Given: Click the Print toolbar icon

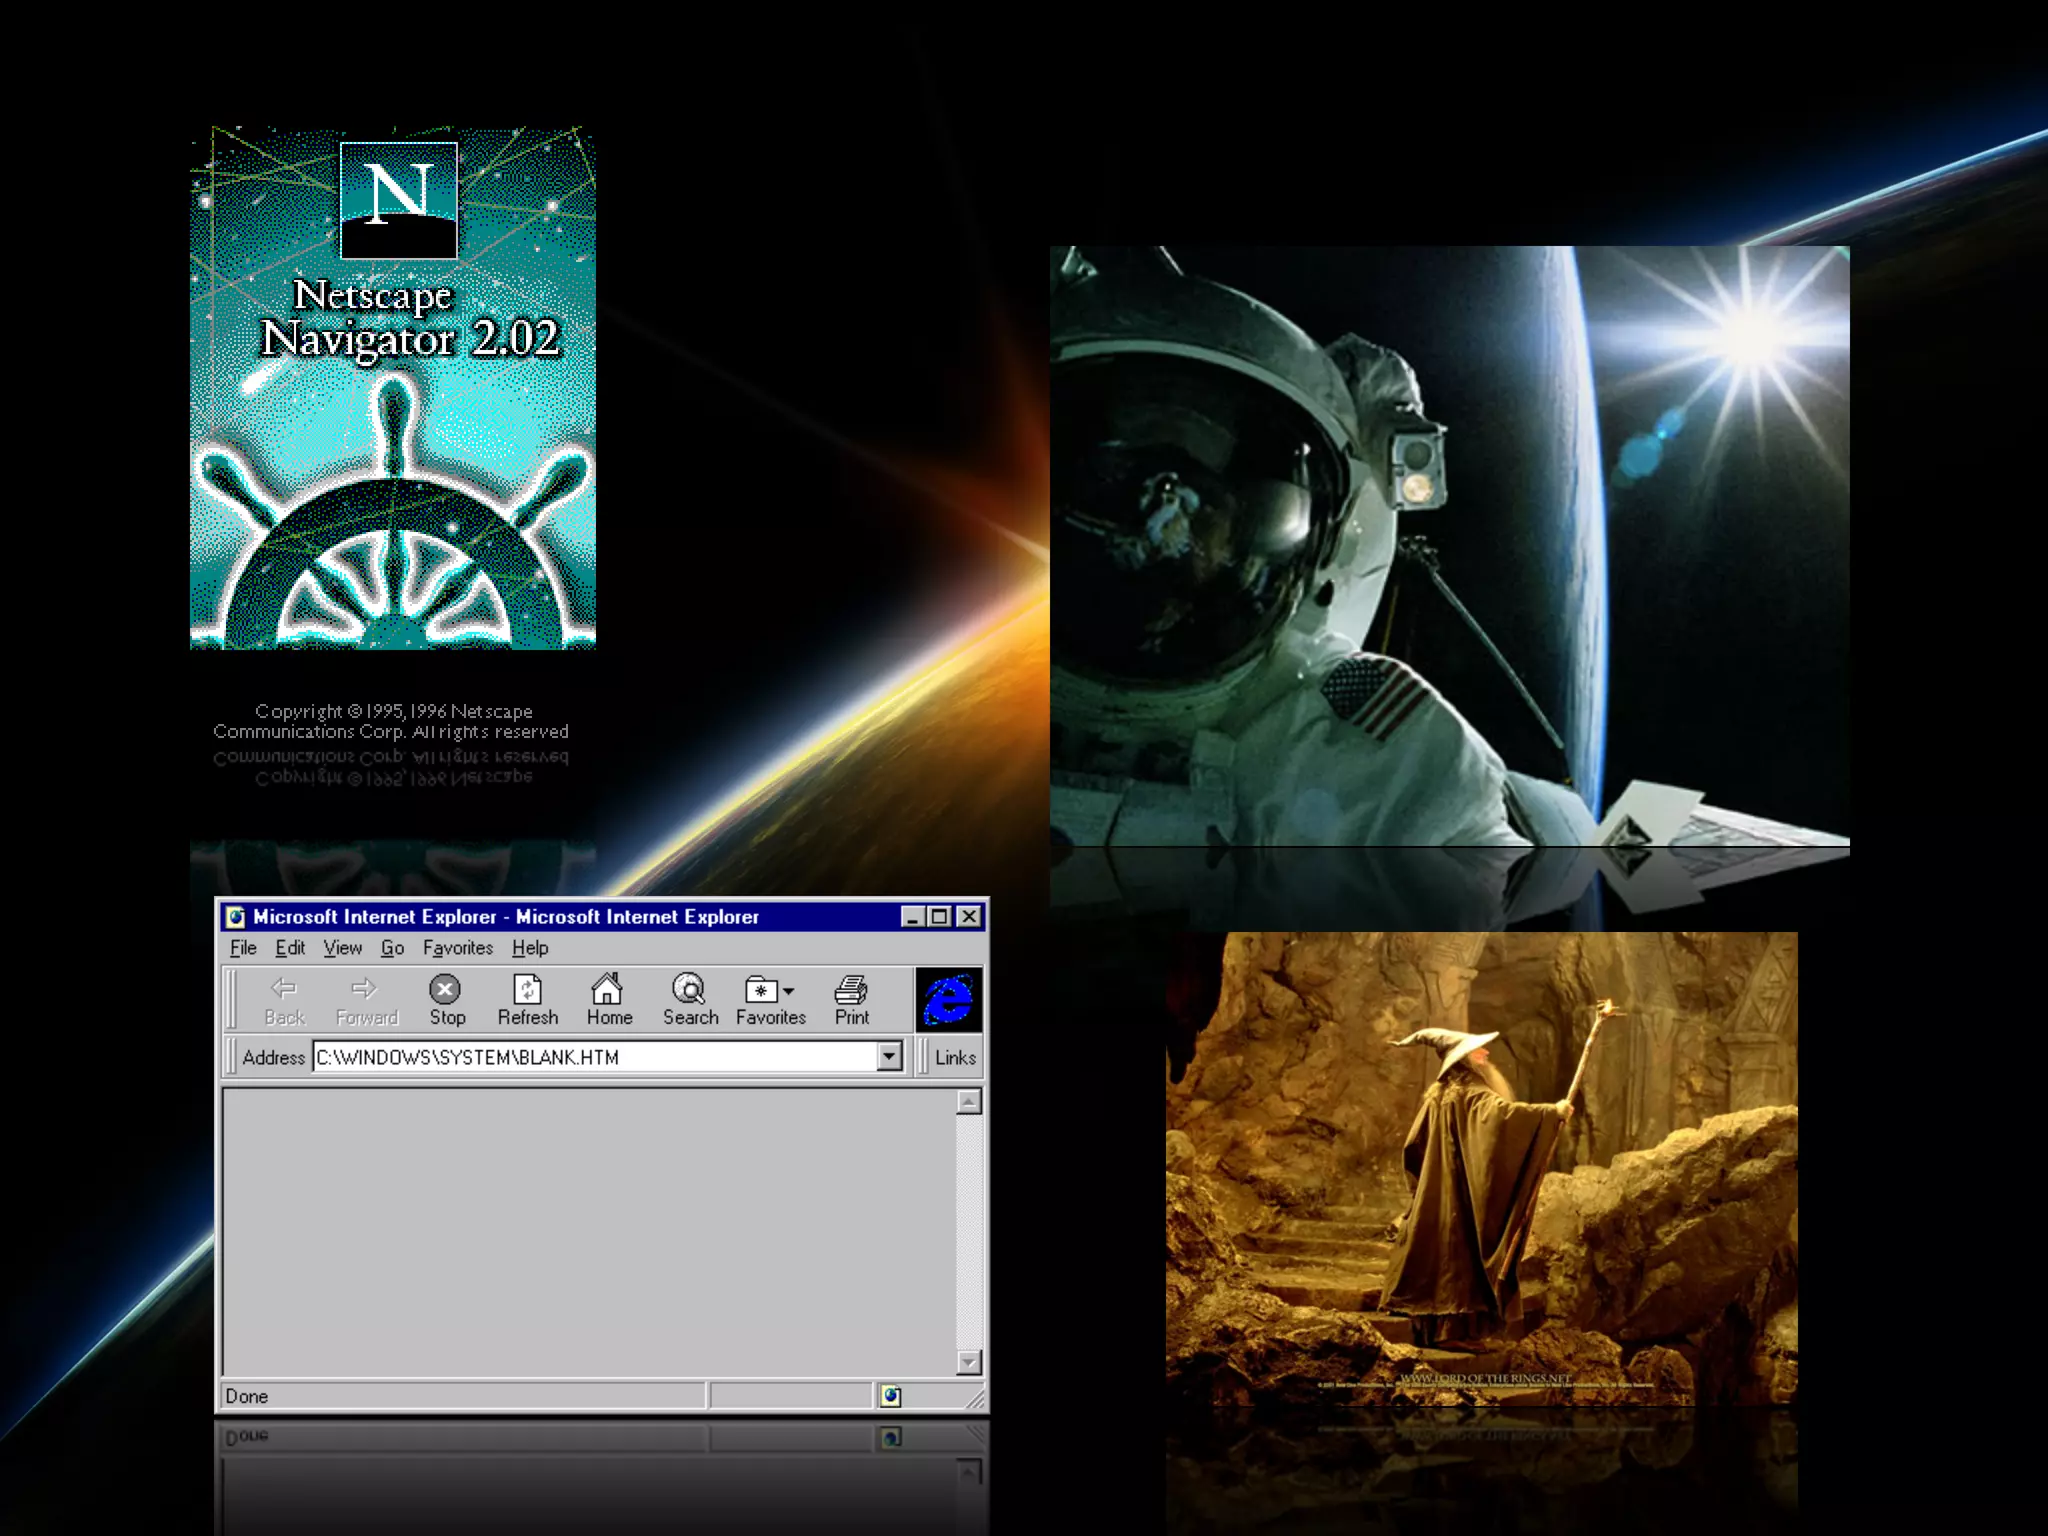Looking at the screenshot, I should [851, 990].
